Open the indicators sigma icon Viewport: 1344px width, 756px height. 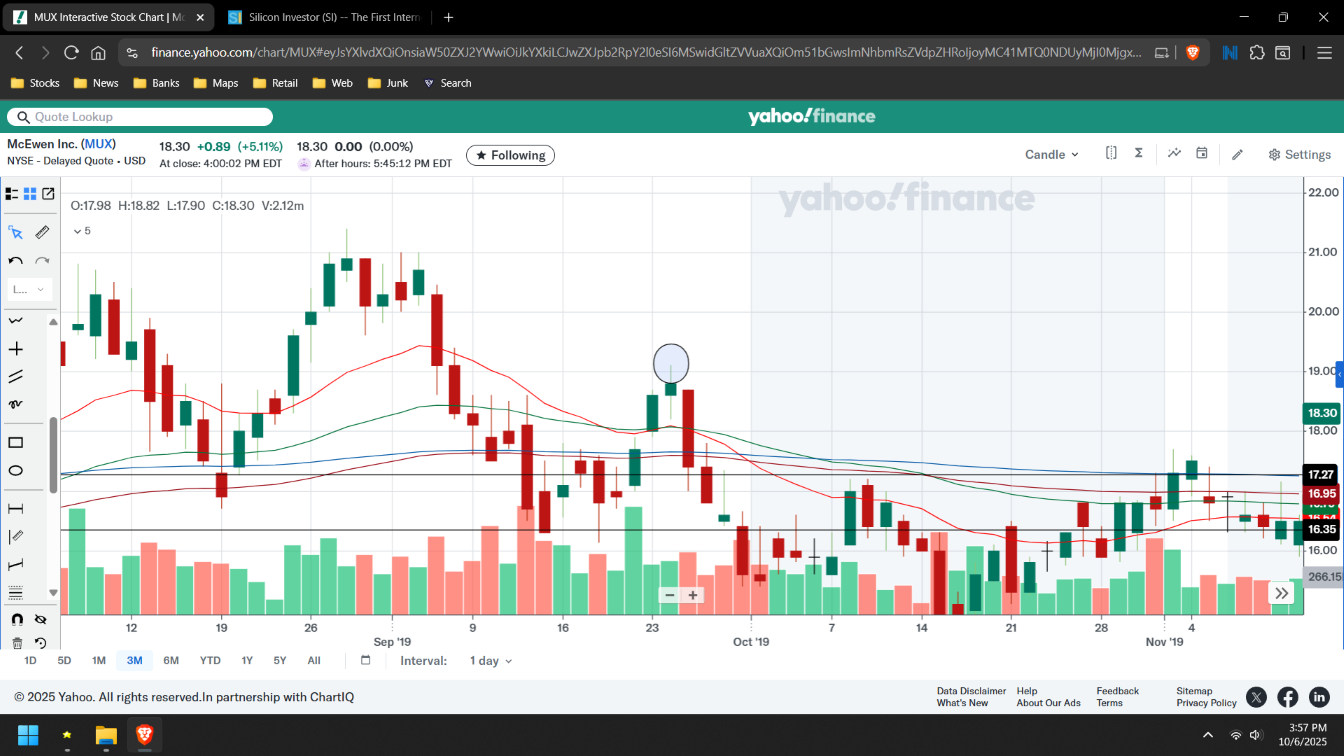(1138, 154)
